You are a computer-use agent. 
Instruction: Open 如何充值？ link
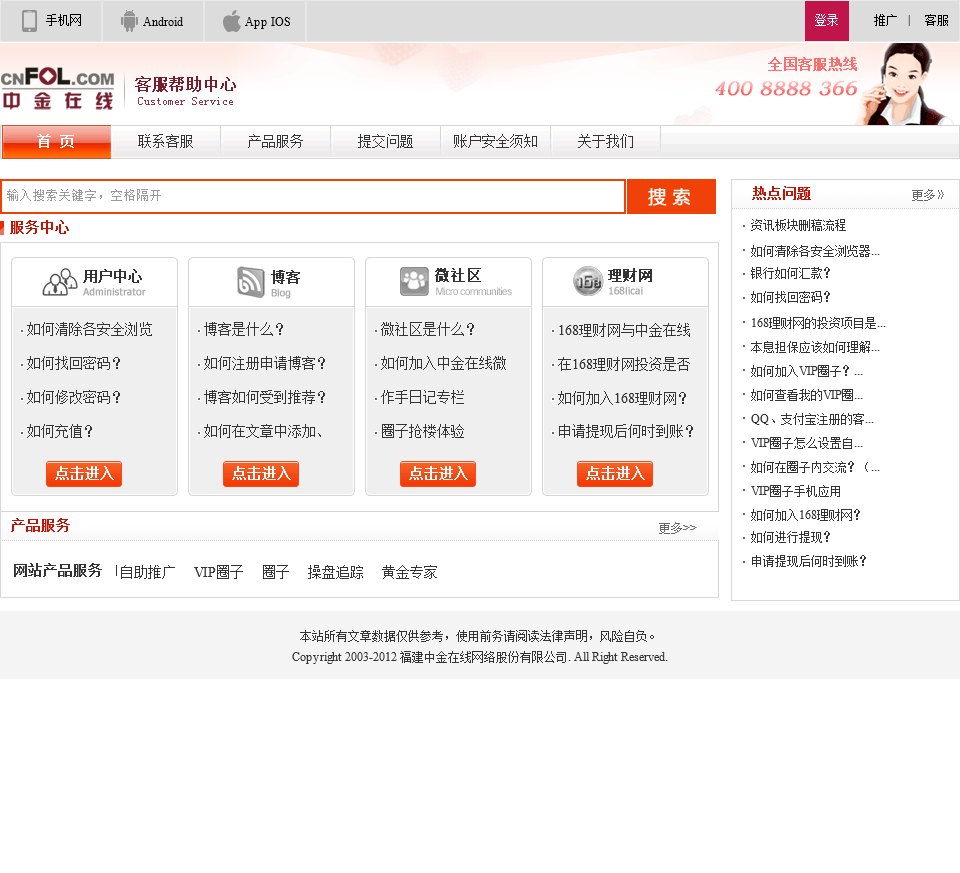[59, 432]
